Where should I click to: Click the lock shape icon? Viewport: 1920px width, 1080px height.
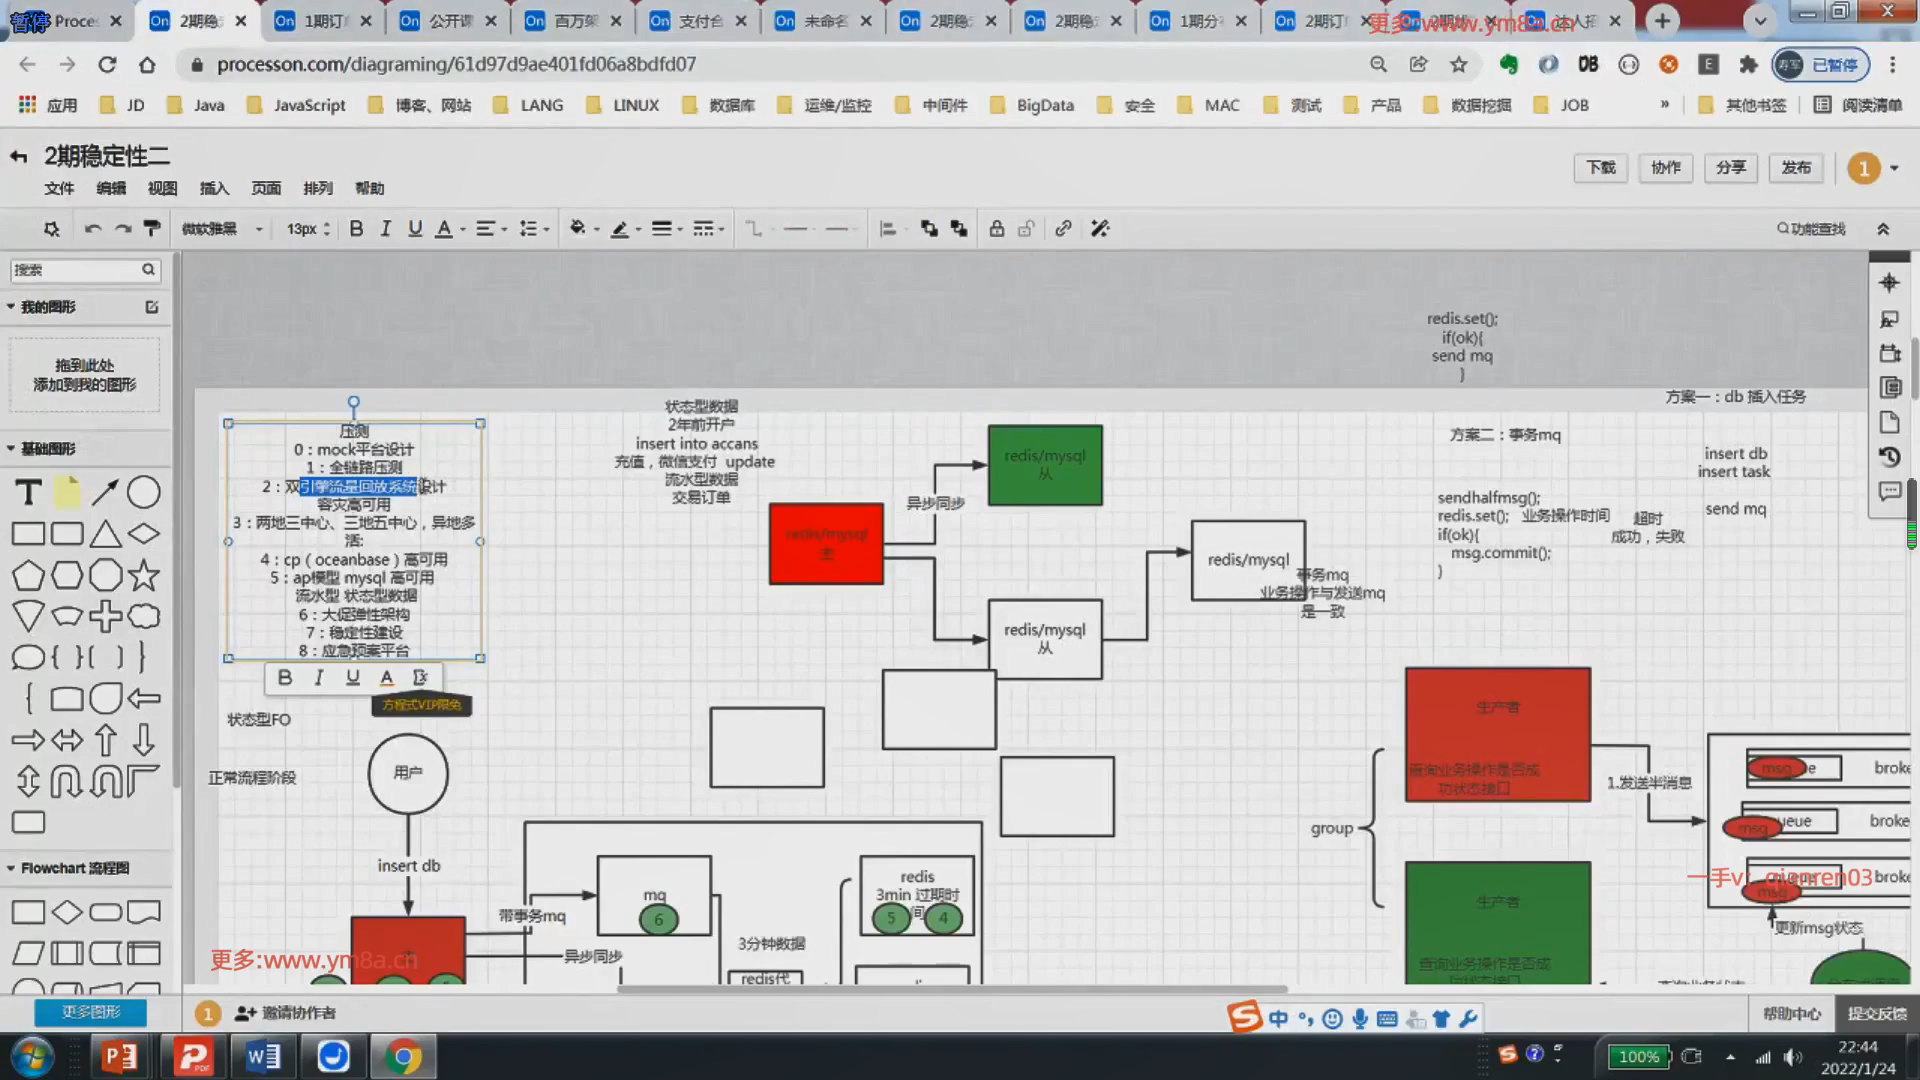tap(996, 229)
